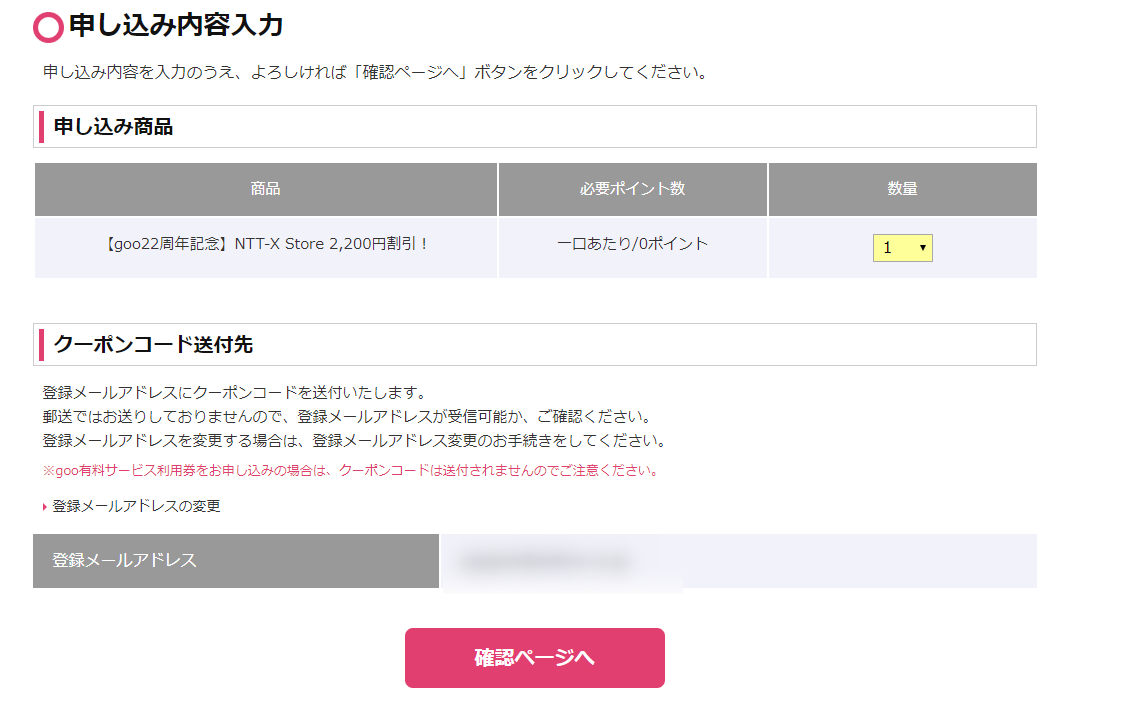The width and height of the screenshot is (1130, 701).
Task: Click the 申し込み内容入力 page heading
Action: pos(175,26)
